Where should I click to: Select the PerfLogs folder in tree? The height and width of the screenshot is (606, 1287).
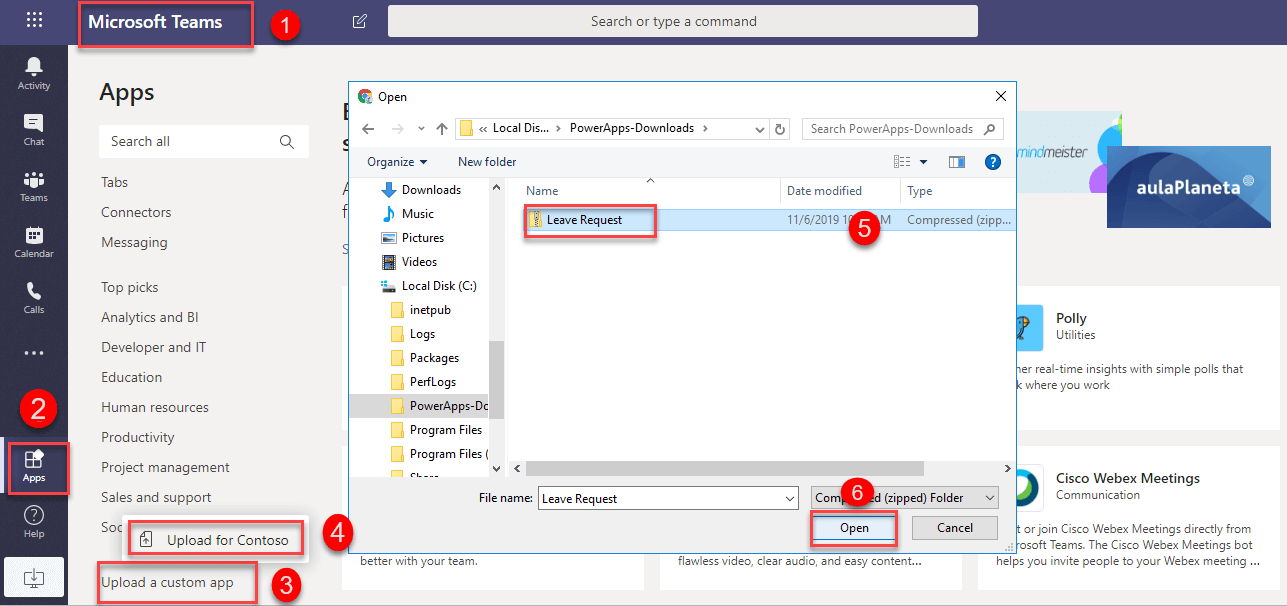pyautogui.click(x=432, y=382)
